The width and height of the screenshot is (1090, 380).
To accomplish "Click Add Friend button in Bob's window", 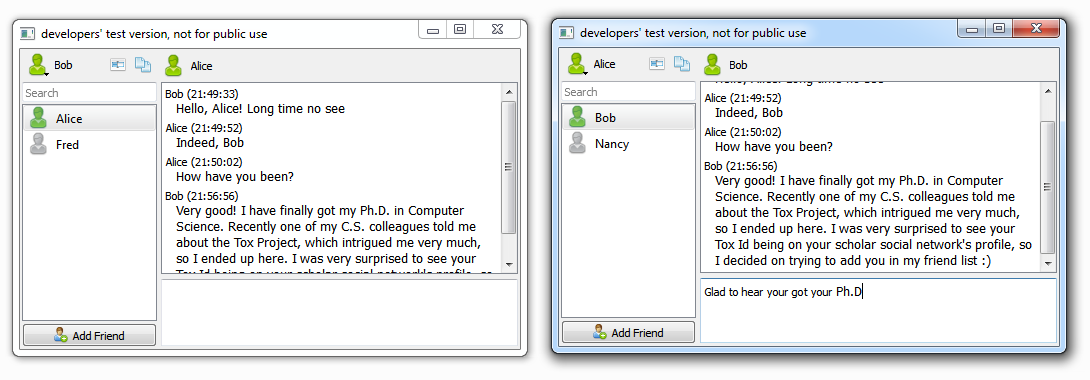I will [x=90, y=336].
